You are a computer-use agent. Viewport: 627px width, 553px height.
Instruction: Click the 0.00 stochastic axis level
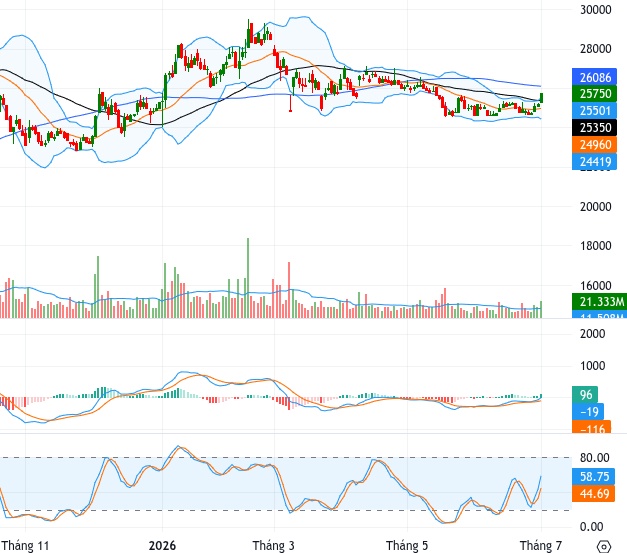[x=591, y=527]
